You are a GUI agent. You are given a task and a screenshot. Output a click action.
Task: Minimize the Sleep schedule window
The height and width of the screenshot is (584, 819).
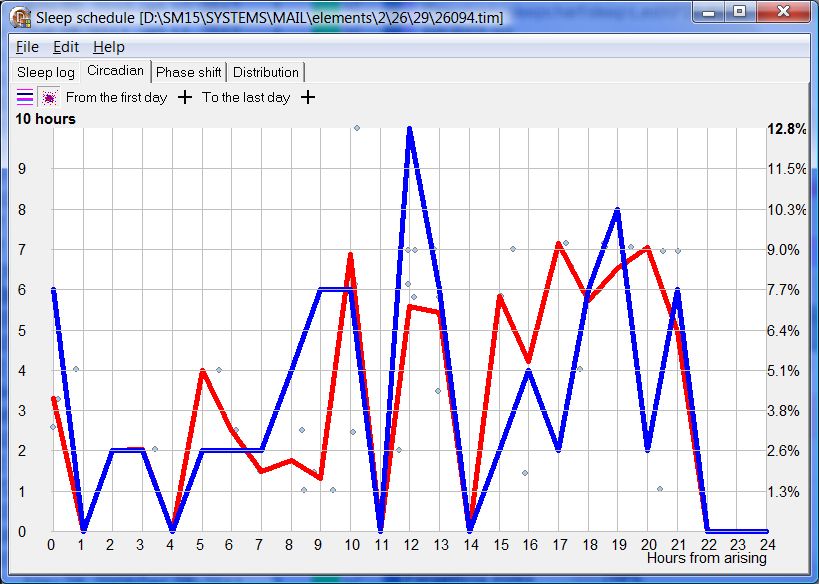(x=709, y=12)
